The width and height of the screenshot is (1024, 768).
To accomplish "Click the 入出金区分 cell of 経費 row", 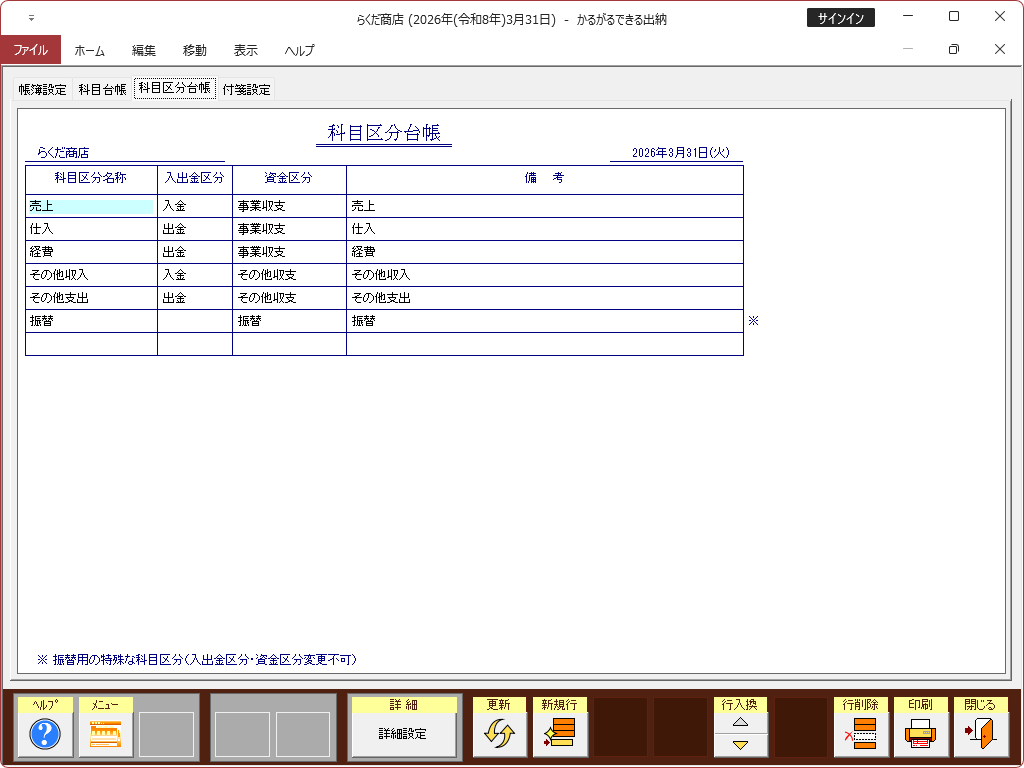I will 195,252.
